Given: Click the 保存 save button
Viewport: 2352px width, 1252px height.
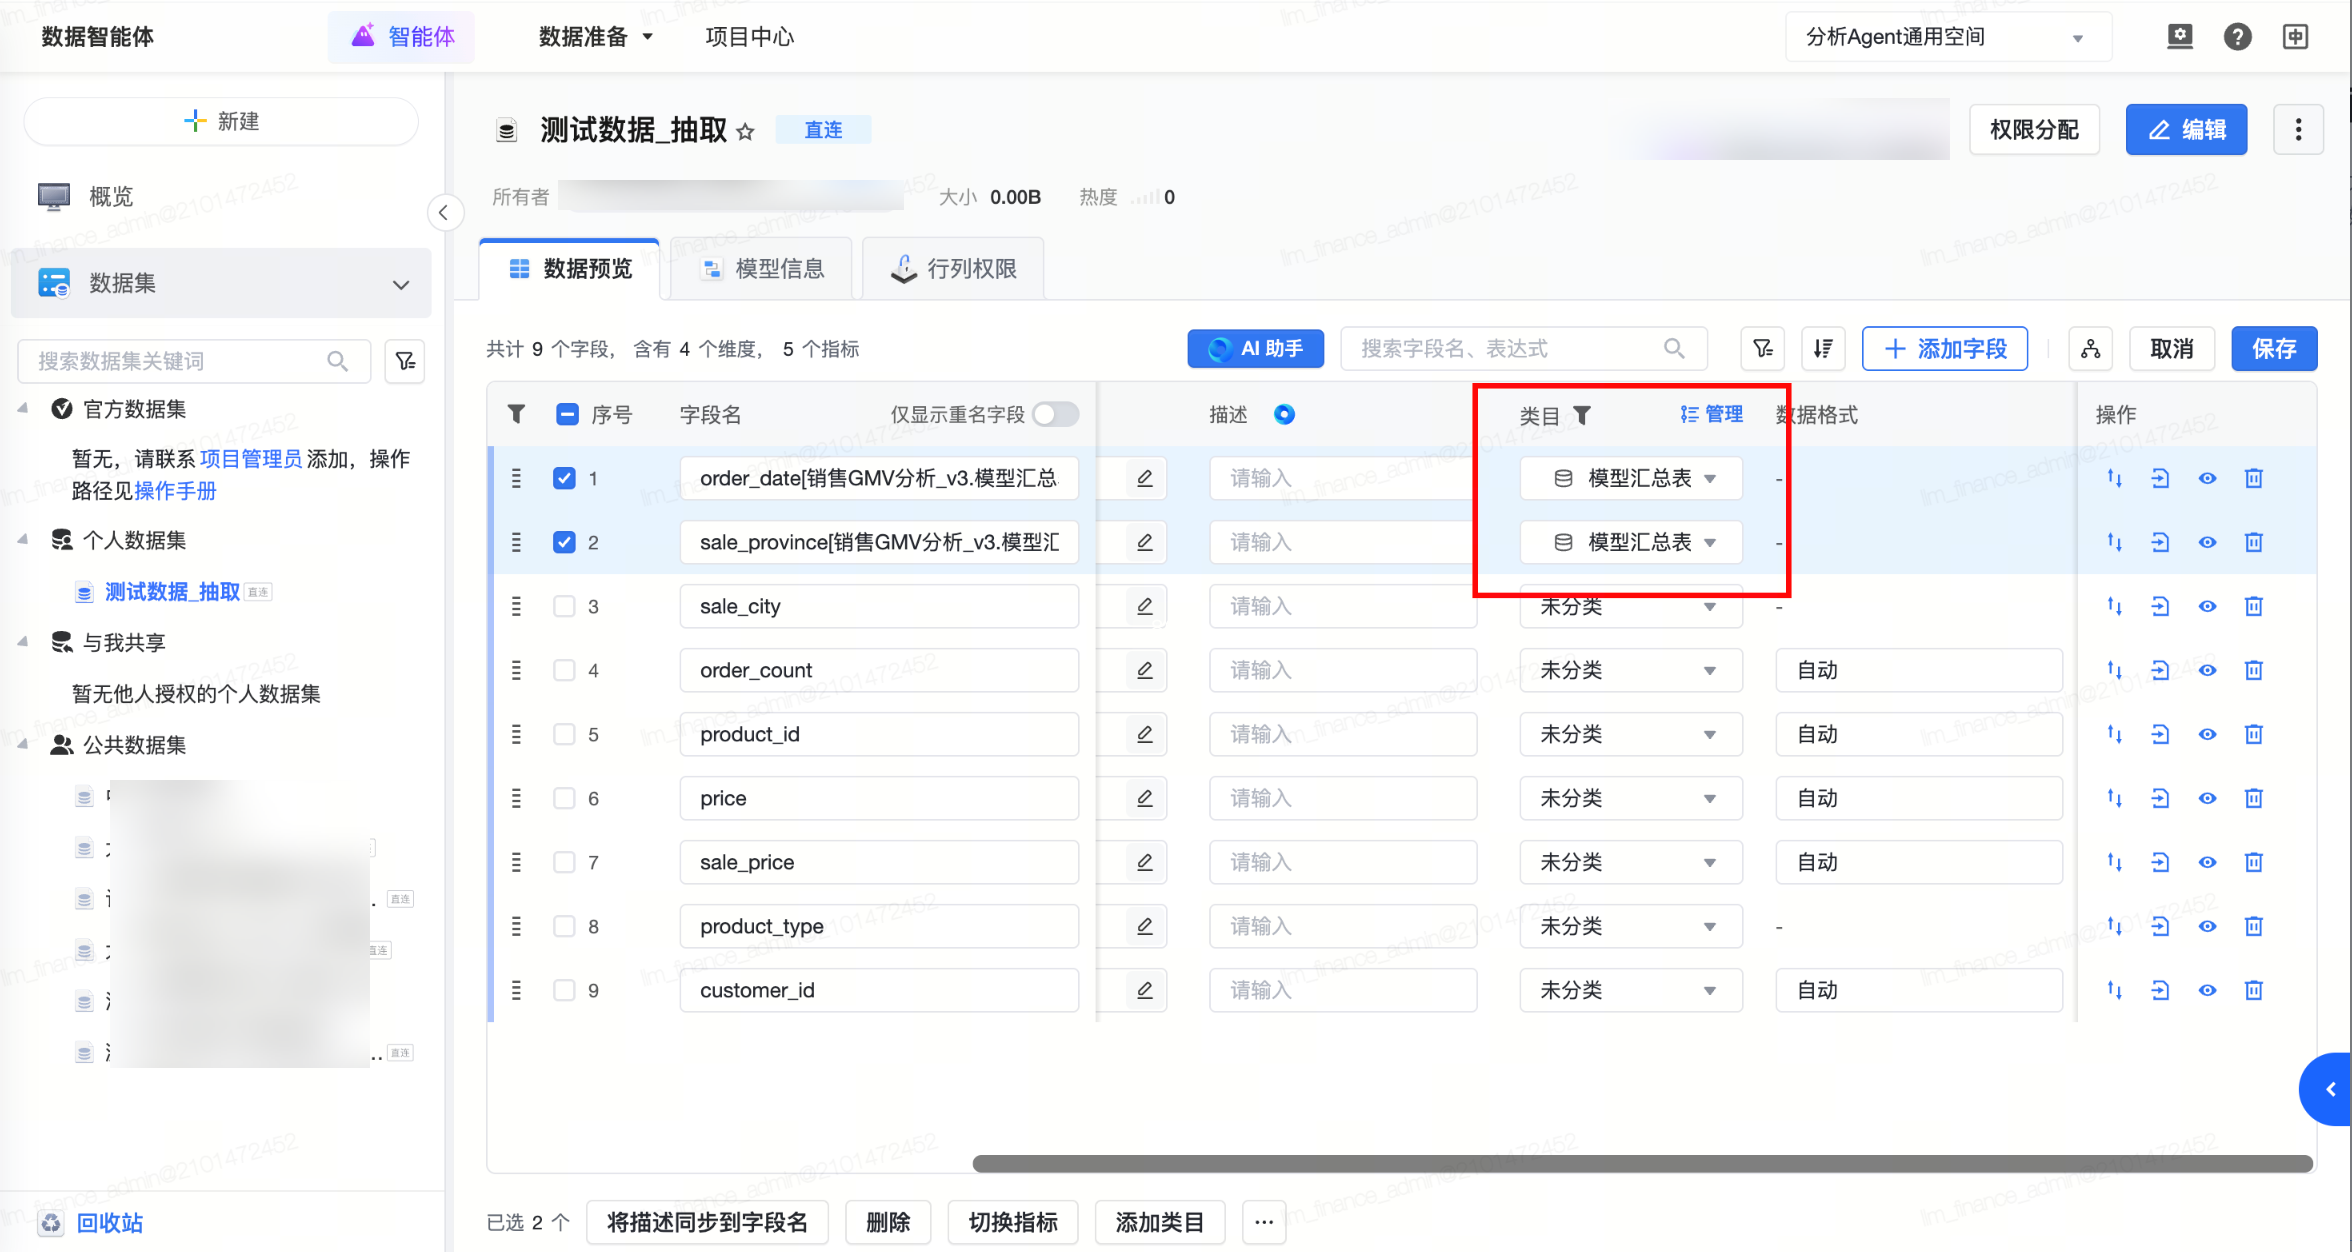Looking at the screenshot, I should coord(2273,348).
